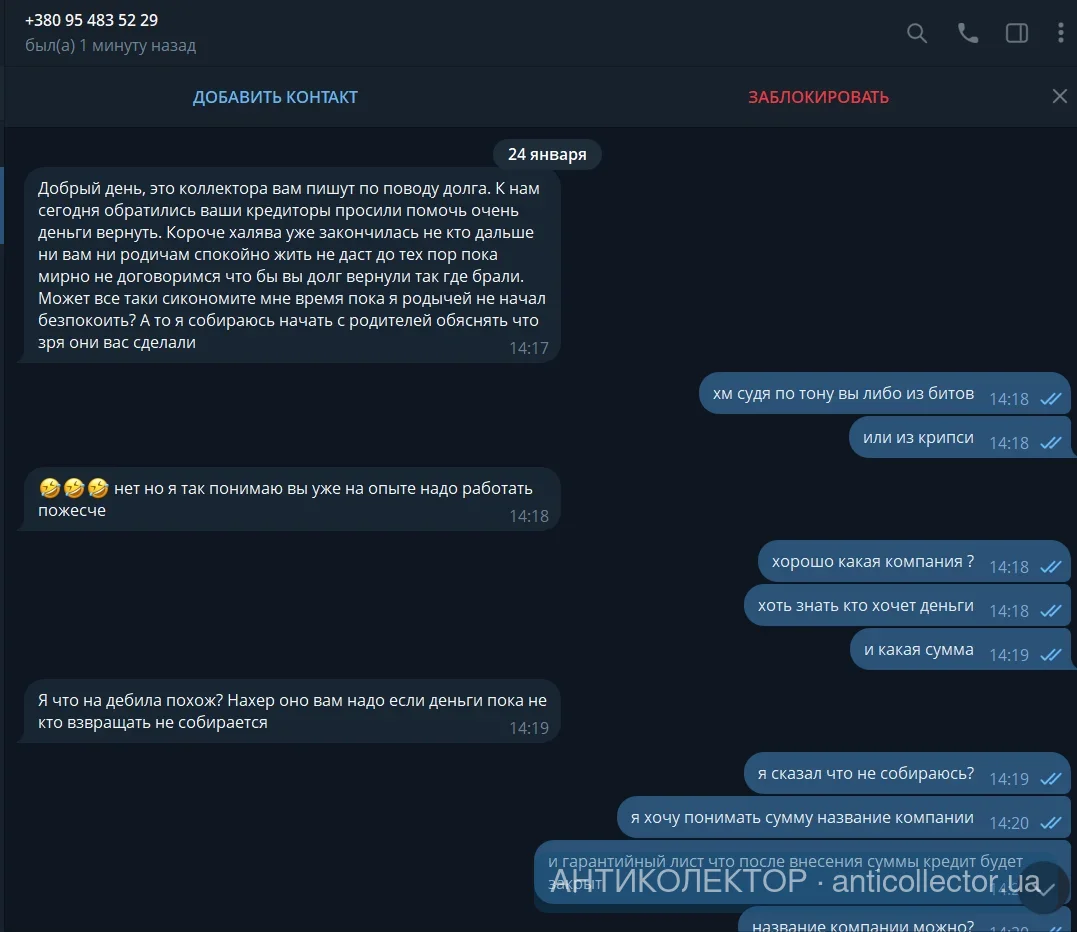Open the three-dot chat options menu

[1061, 33]
